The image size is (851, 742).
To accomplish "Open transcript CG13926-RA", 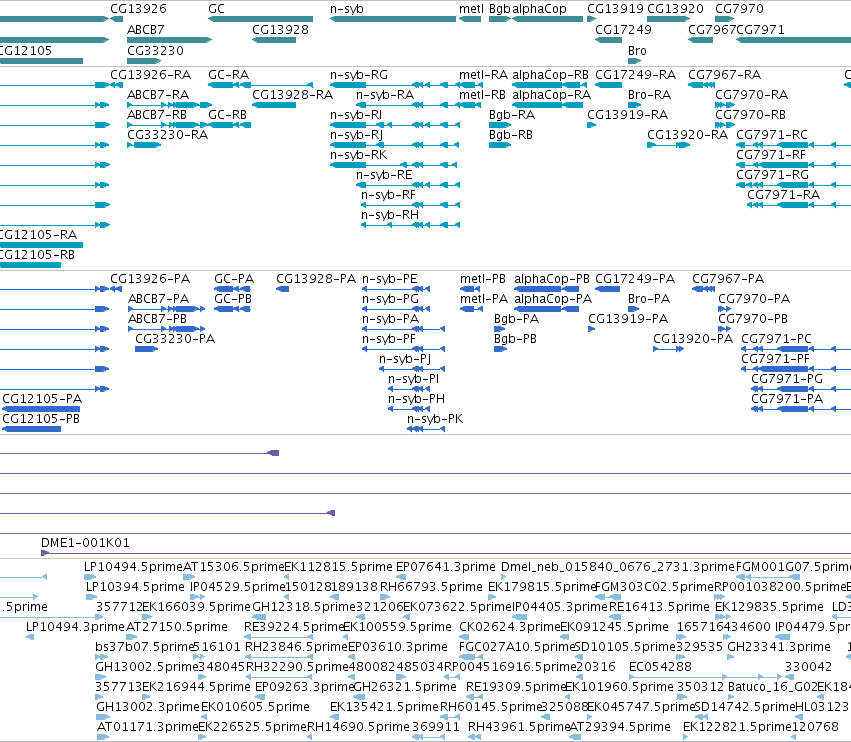I will pos(150,74).
